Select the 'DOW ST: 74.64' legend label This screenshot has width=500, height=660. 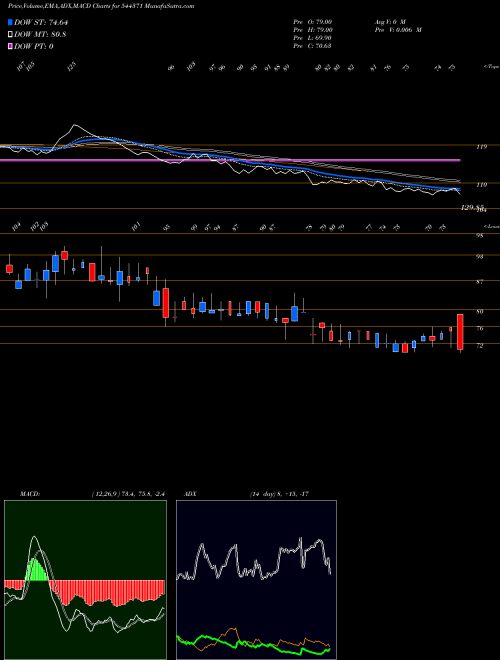(41, 22)
